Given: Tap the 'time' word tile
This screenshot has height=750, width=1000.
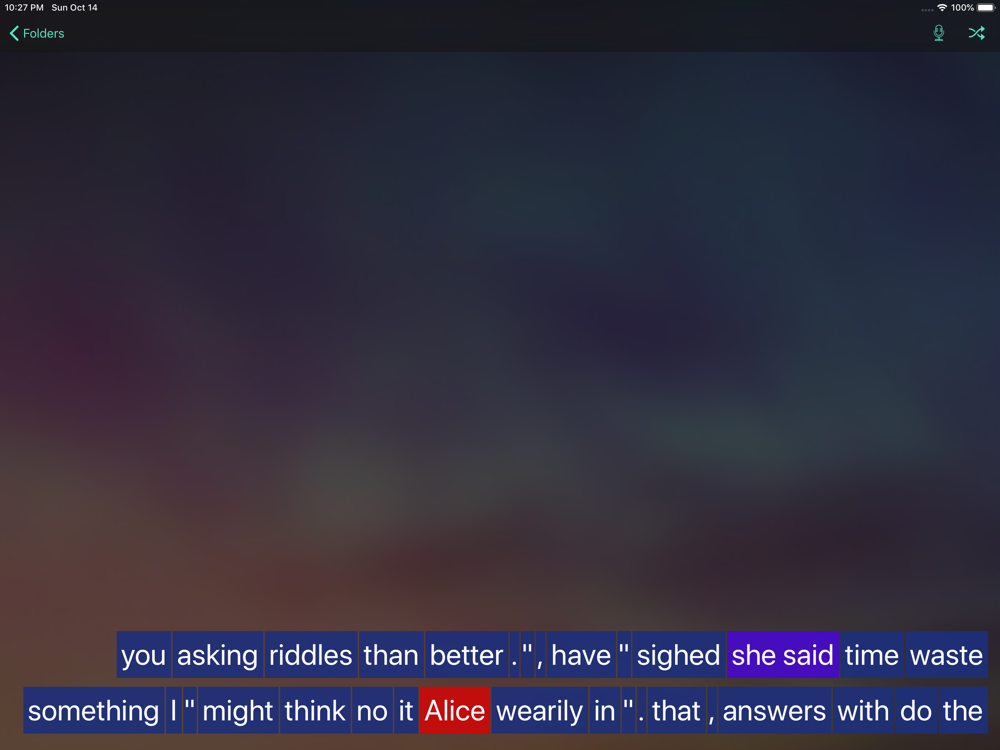Looking at the screenshot, I should pos(872,655).
